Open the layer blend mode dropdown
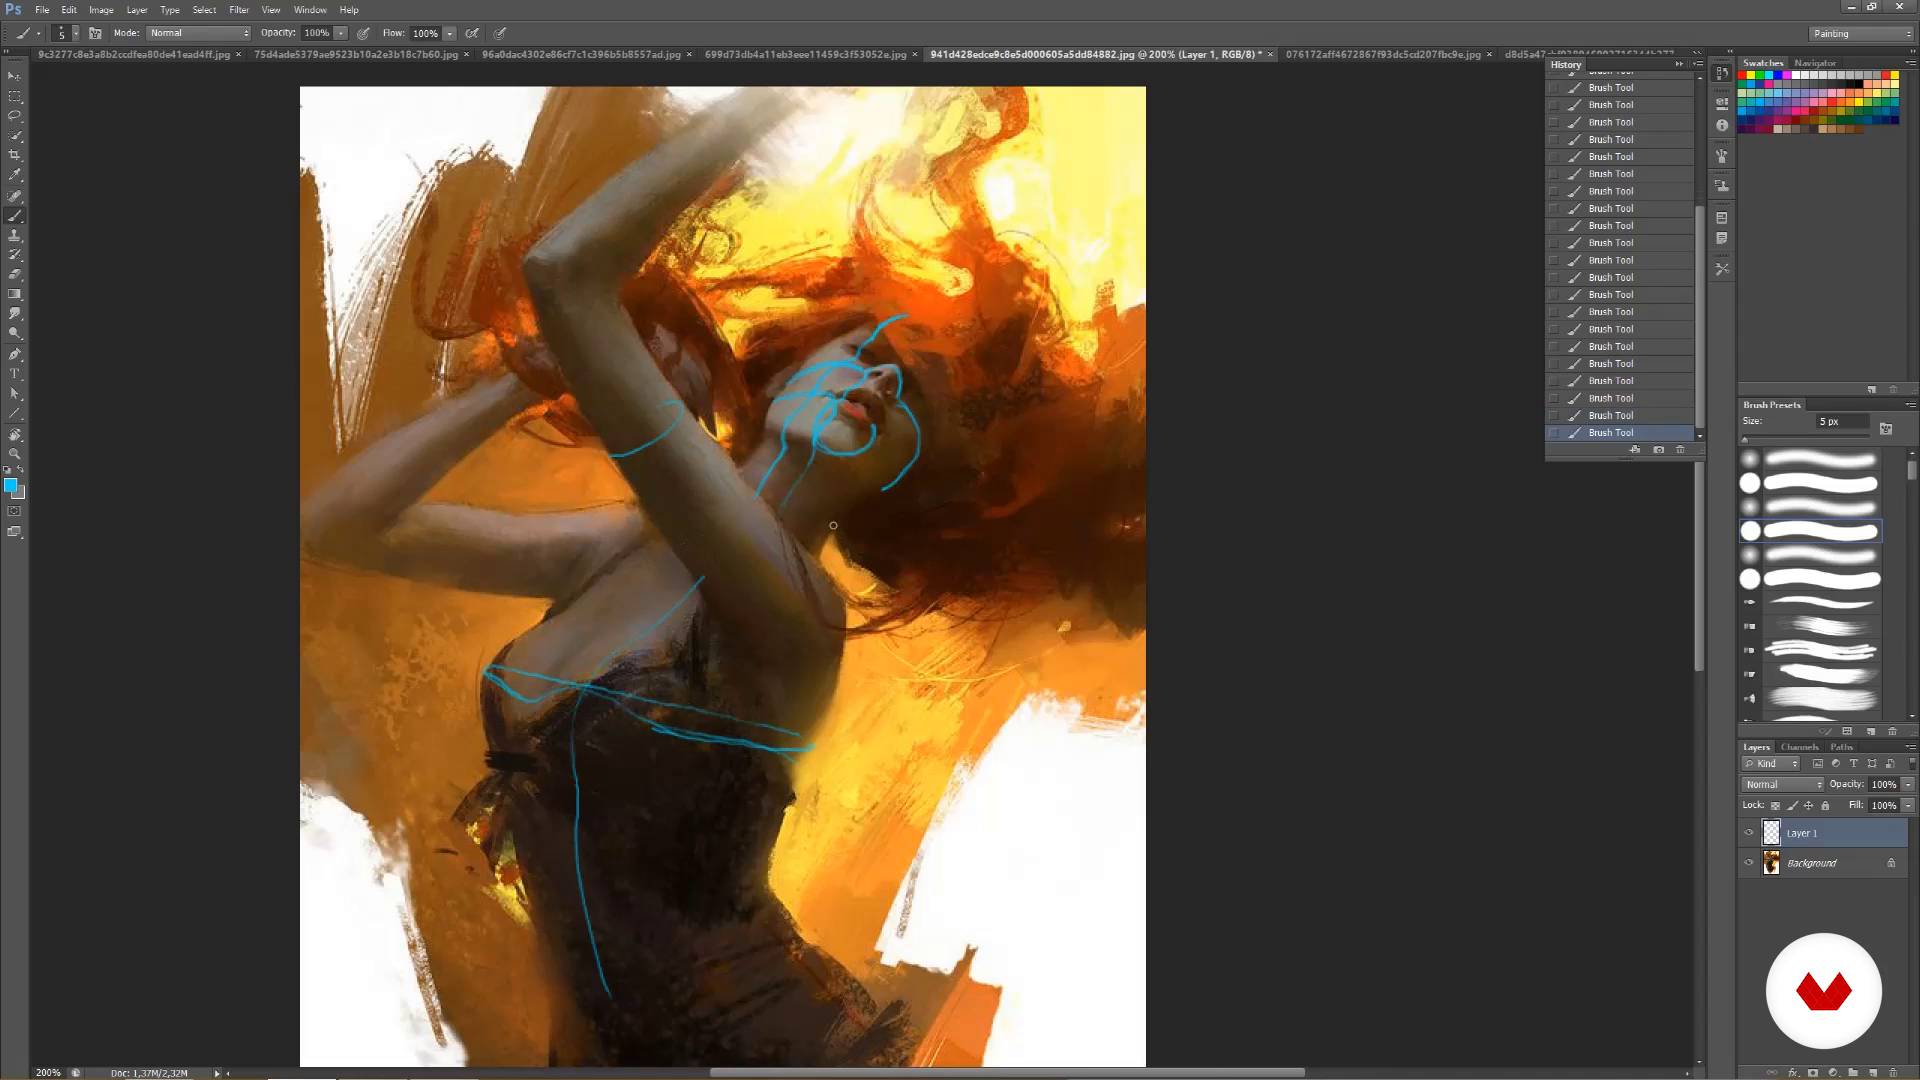Viewport: 1920px width, 1080px height. tap(1783, 785)
